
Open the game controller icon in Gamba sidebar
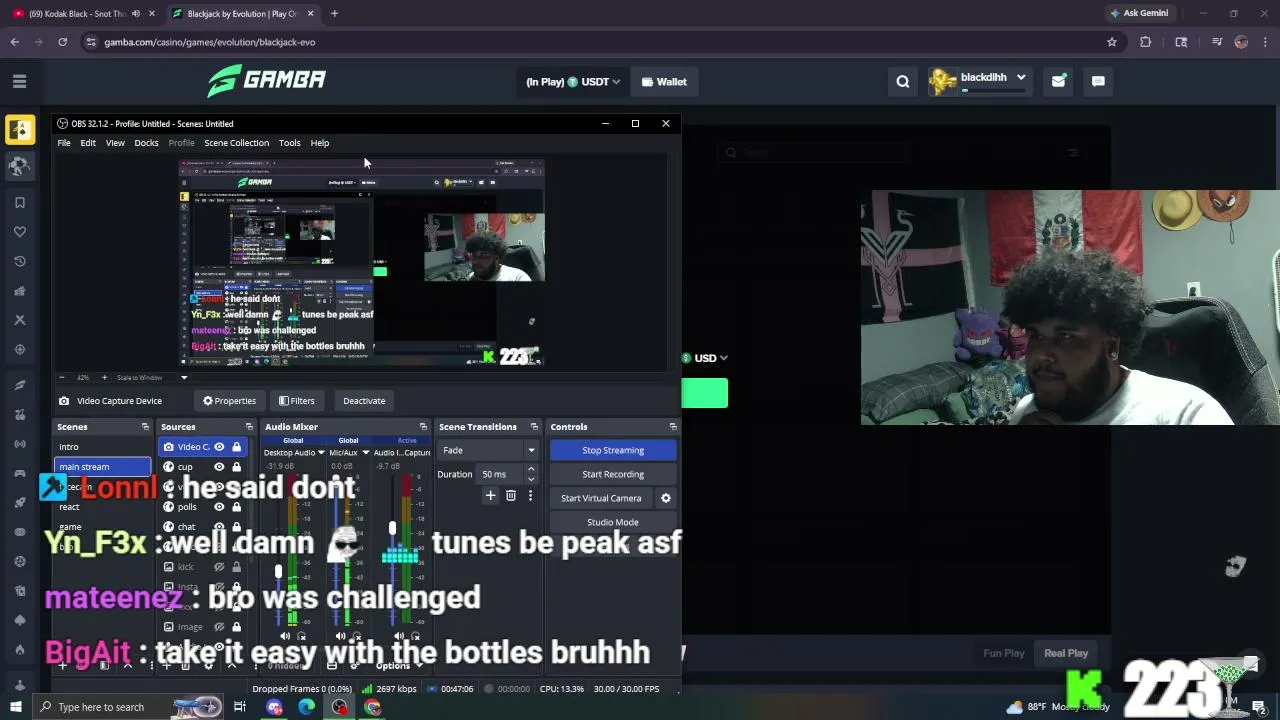click(x=19, y=473)
